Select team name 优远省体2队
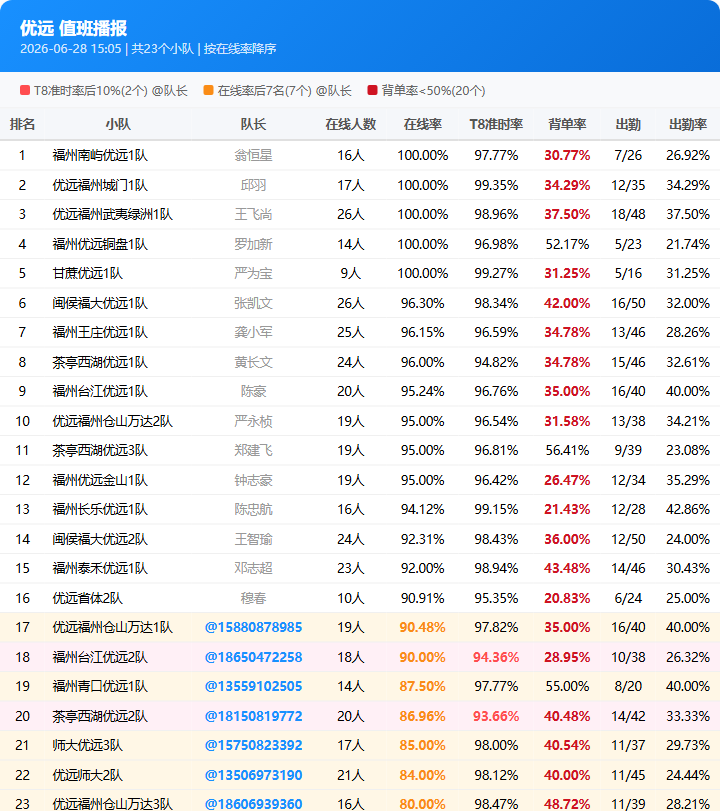 pyautogui.click(x=87, y=598)
